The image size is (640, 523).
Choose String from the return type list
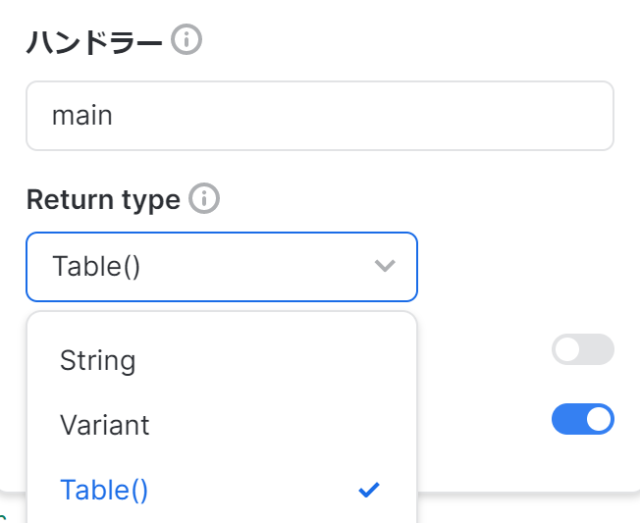click(98, 360)
